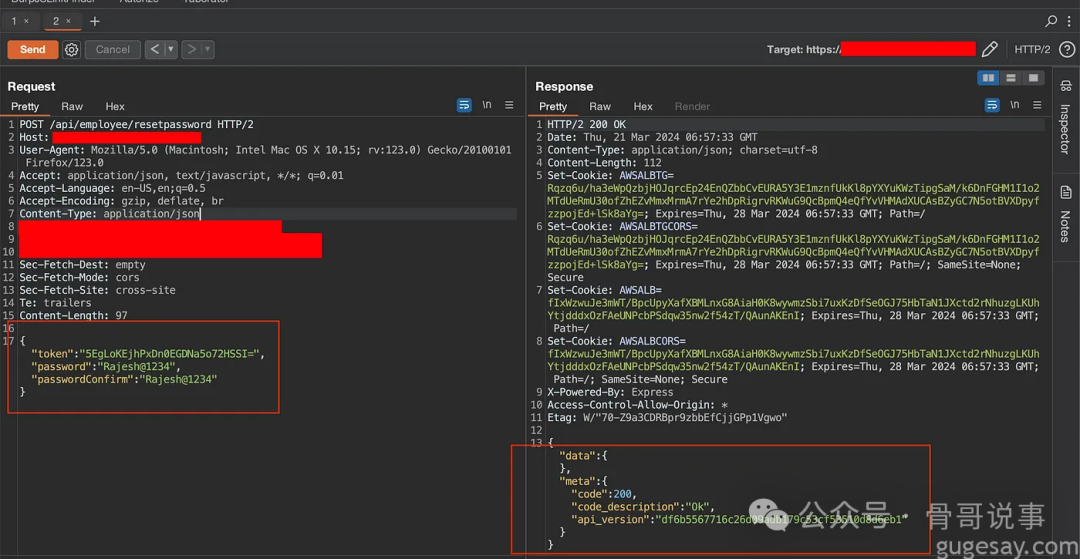Edit target with the pencil icon
Image resolution: width=1080 pixels, height=559 pixels.
pos(989,50)
